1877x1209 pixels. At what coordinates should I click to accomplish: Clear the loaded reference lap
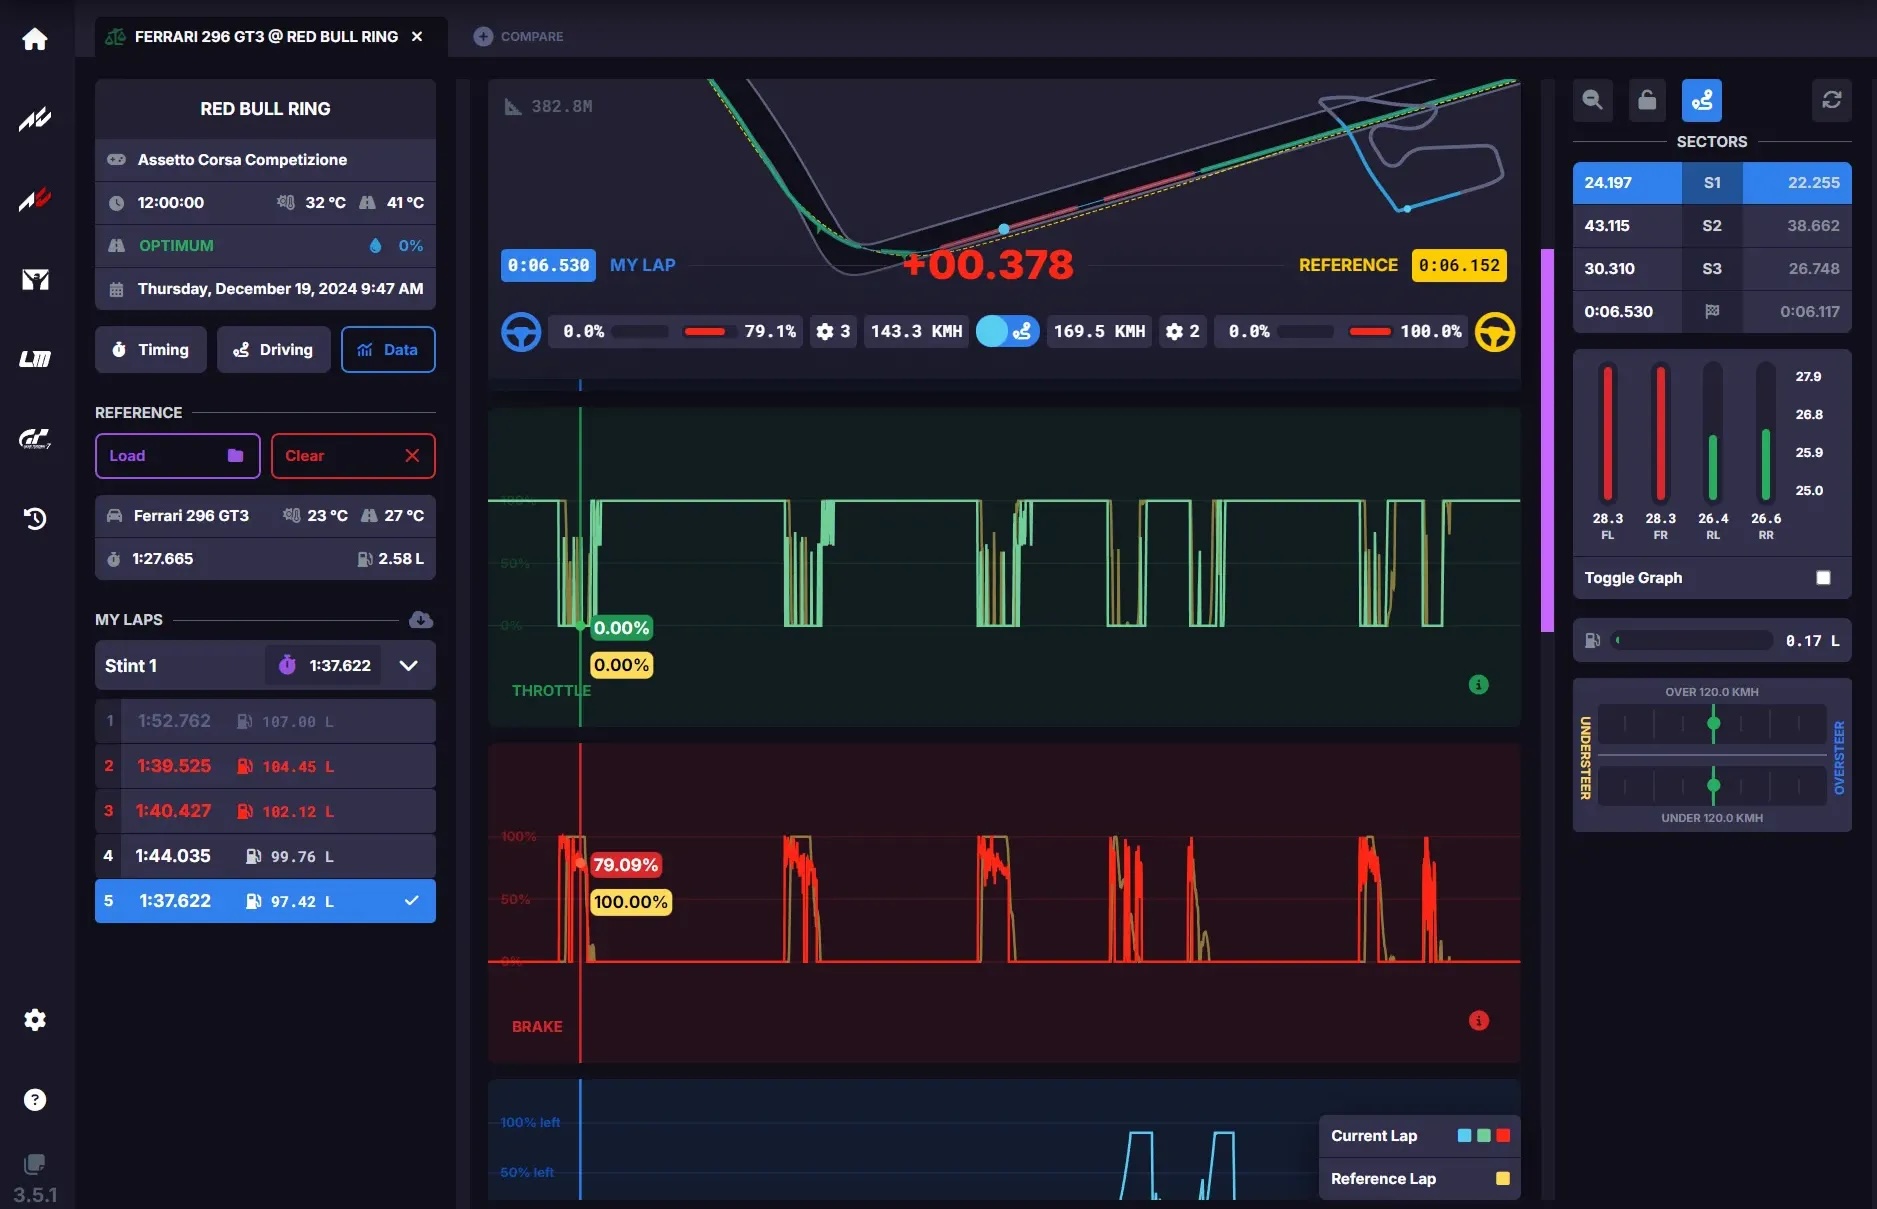tap(353, 456)
